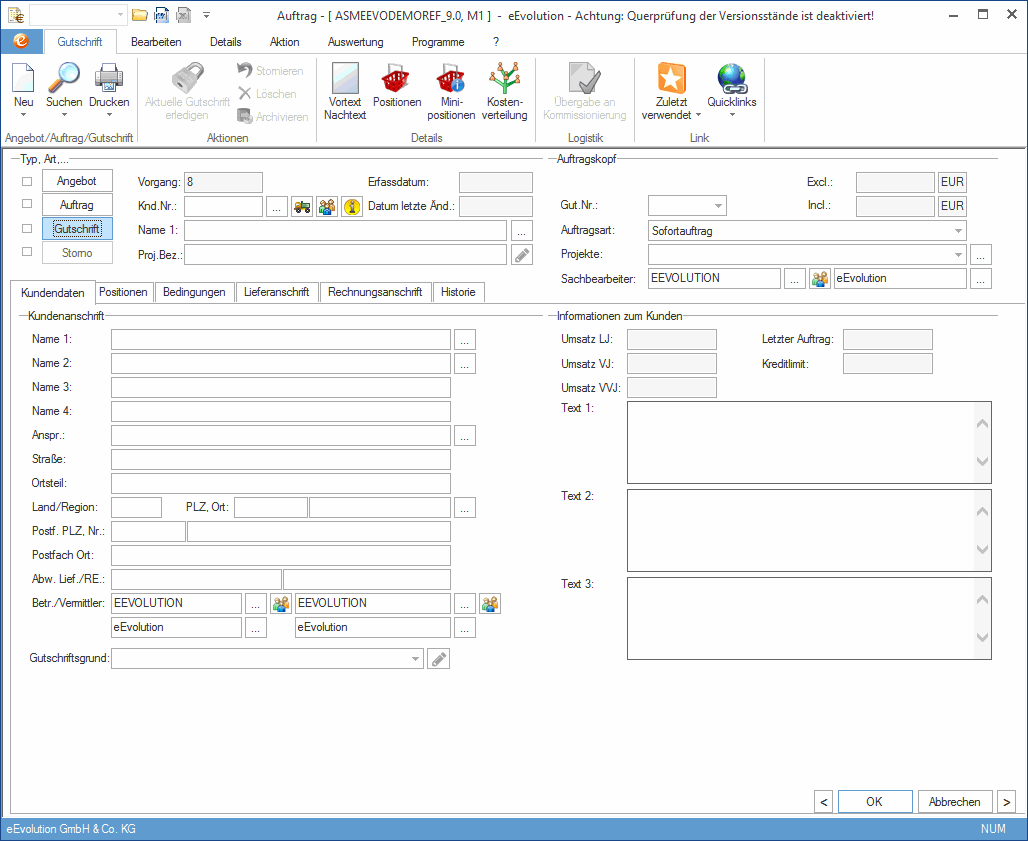
Task: Click the delivery truck icon beside Knd.Nr.
Action: click(x=302, y=206)
